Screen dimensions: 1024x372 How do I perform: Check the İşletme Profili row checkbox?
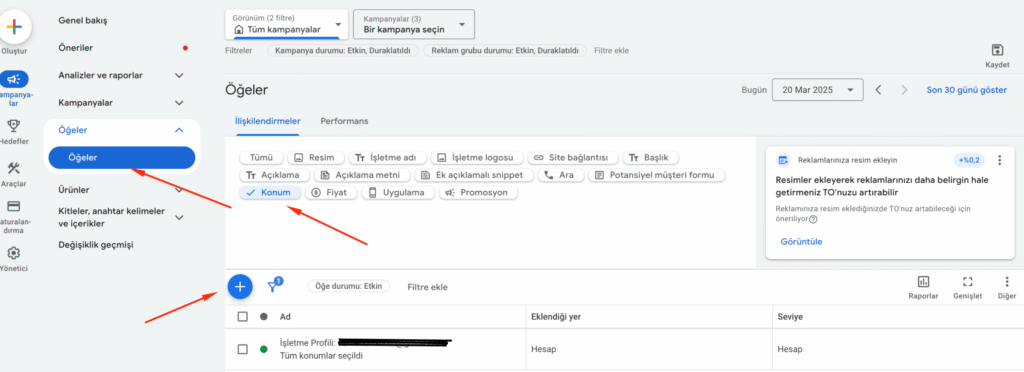243,349
